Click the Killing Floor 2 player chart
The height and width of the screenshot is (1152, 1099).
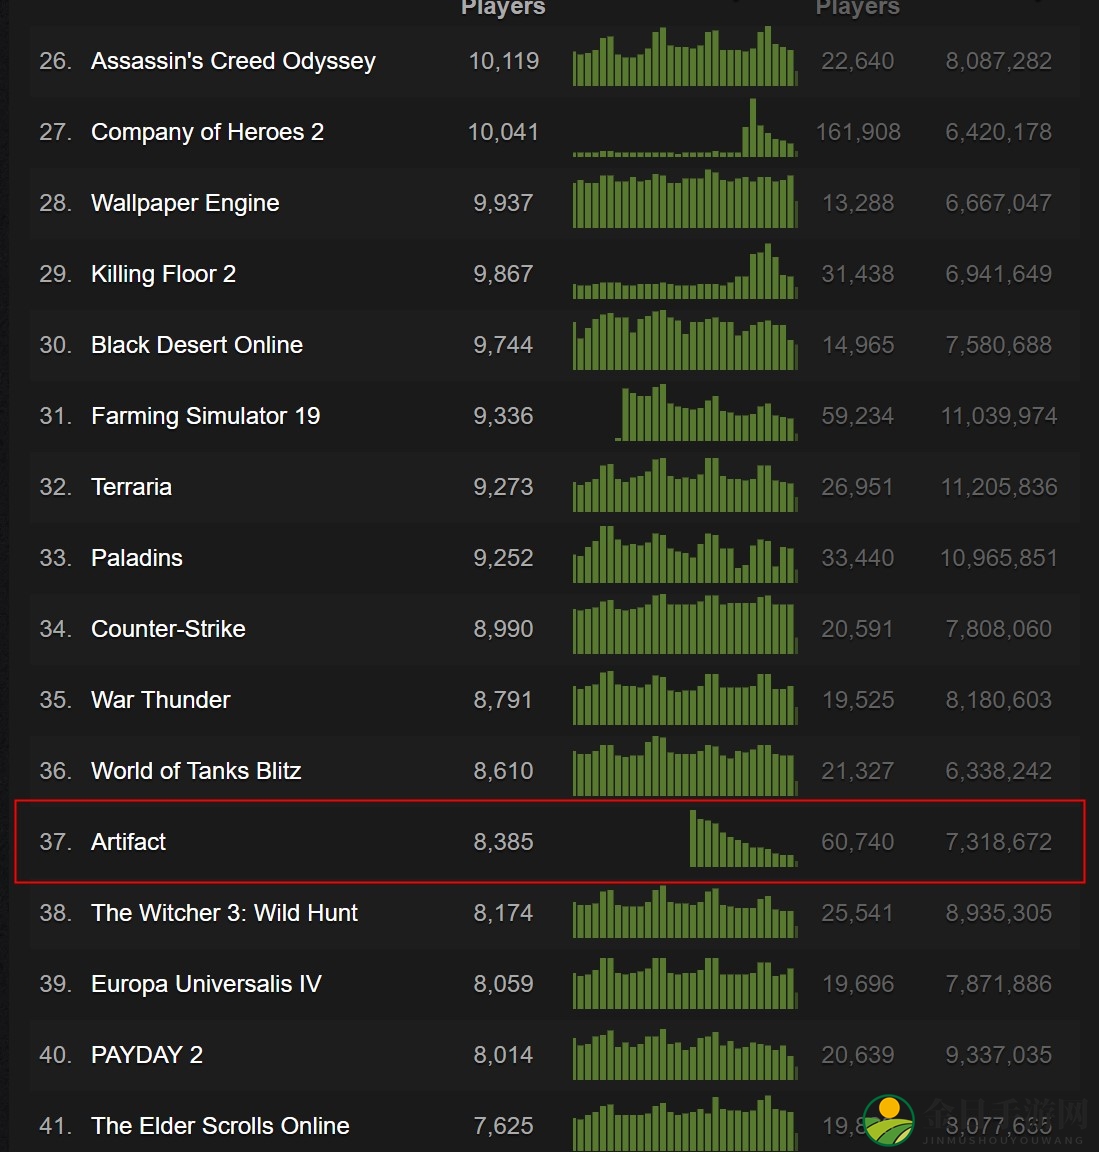(685, 270)
